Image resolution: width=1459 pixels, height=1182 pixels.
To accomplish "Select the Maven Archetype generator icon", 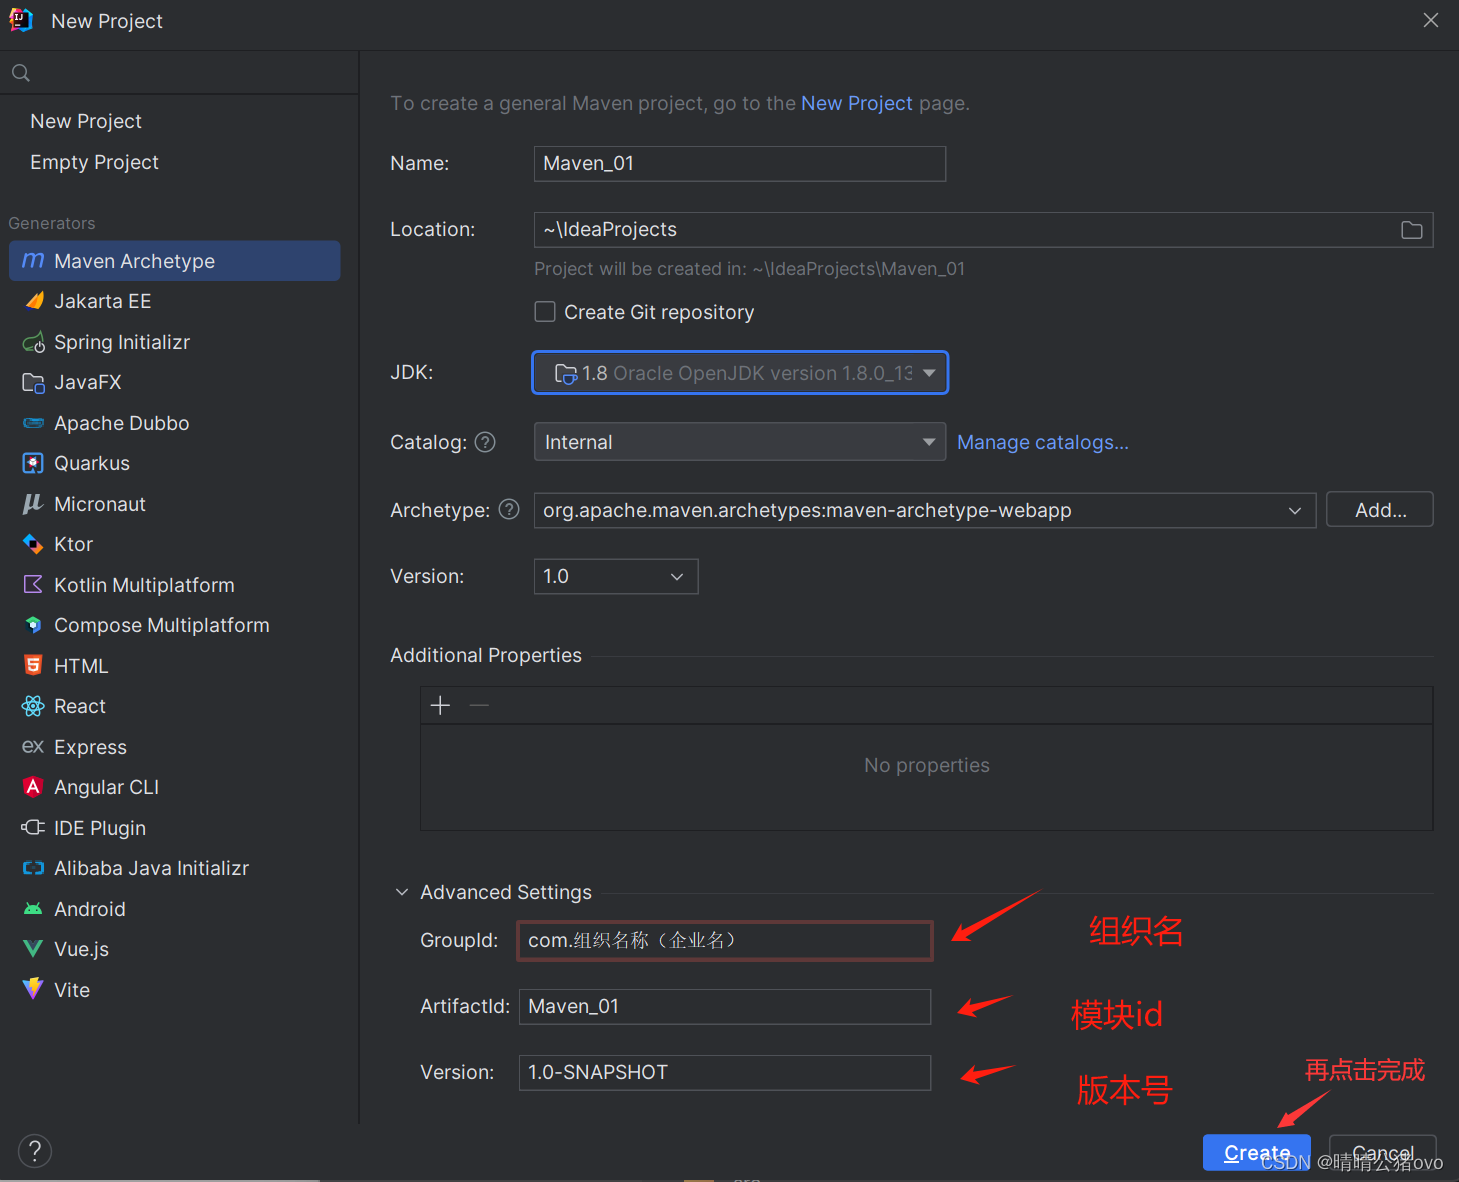I will click(33, 261).
